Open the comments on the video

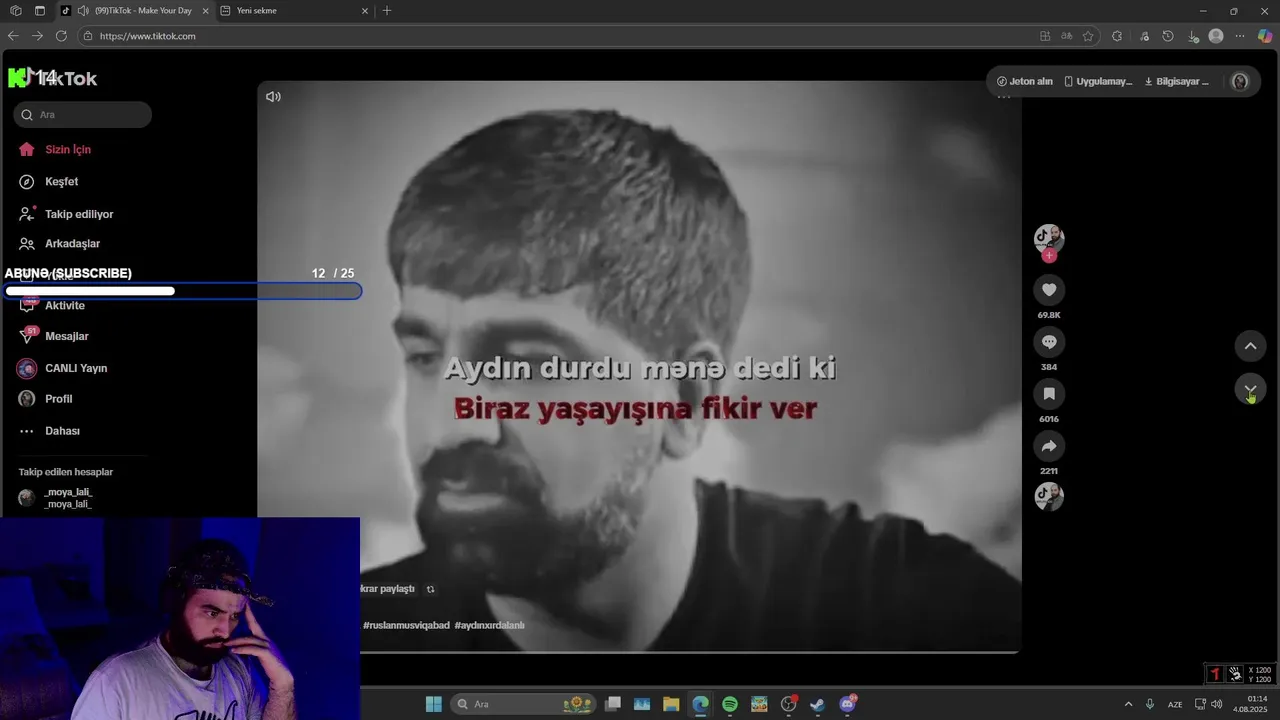1049,342
